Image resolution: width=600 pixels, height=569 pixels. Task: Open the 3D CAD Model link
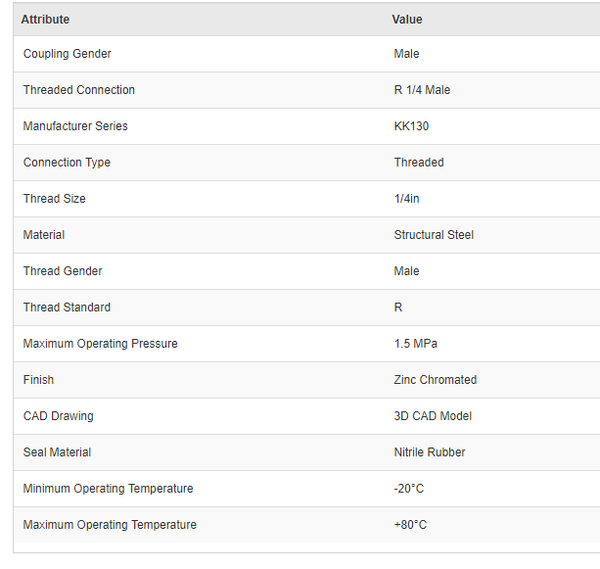pyautogui.click(x=432, y=416)
